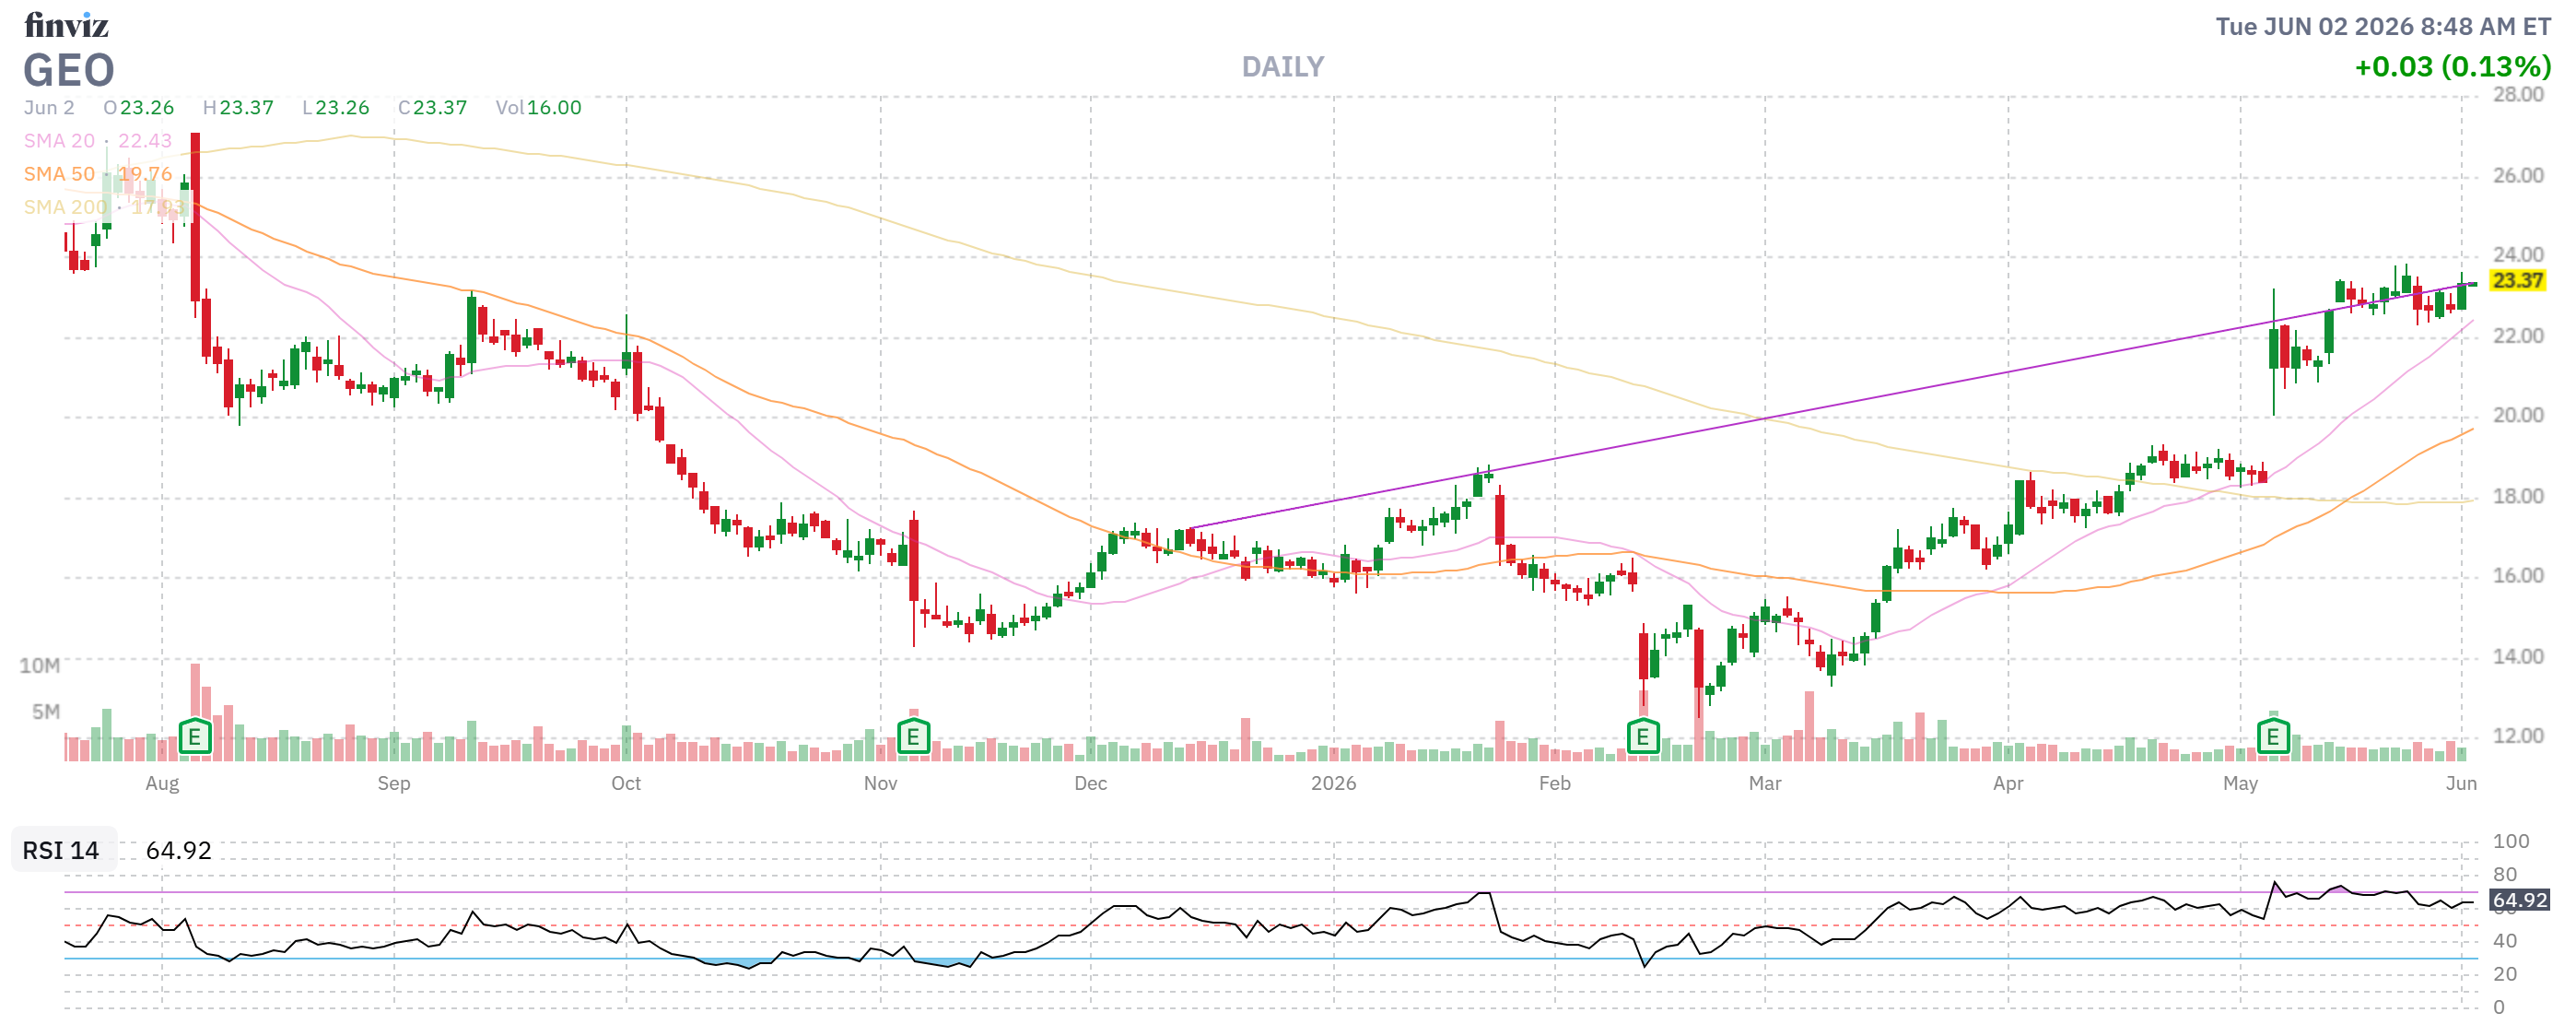Click the open value 23.26
Viewport: 2576px width, 1036px height.
(x=147, y=108)
